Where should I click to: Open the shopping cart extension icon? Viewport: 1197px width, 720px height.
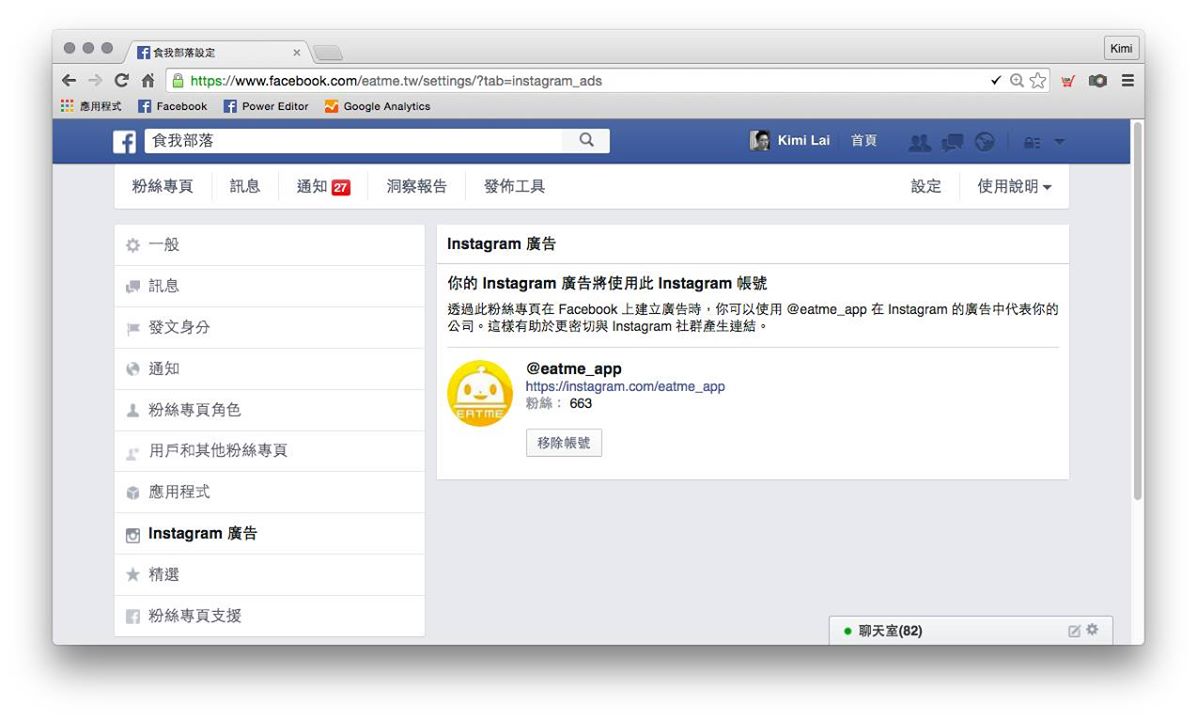pos(1068,80)
